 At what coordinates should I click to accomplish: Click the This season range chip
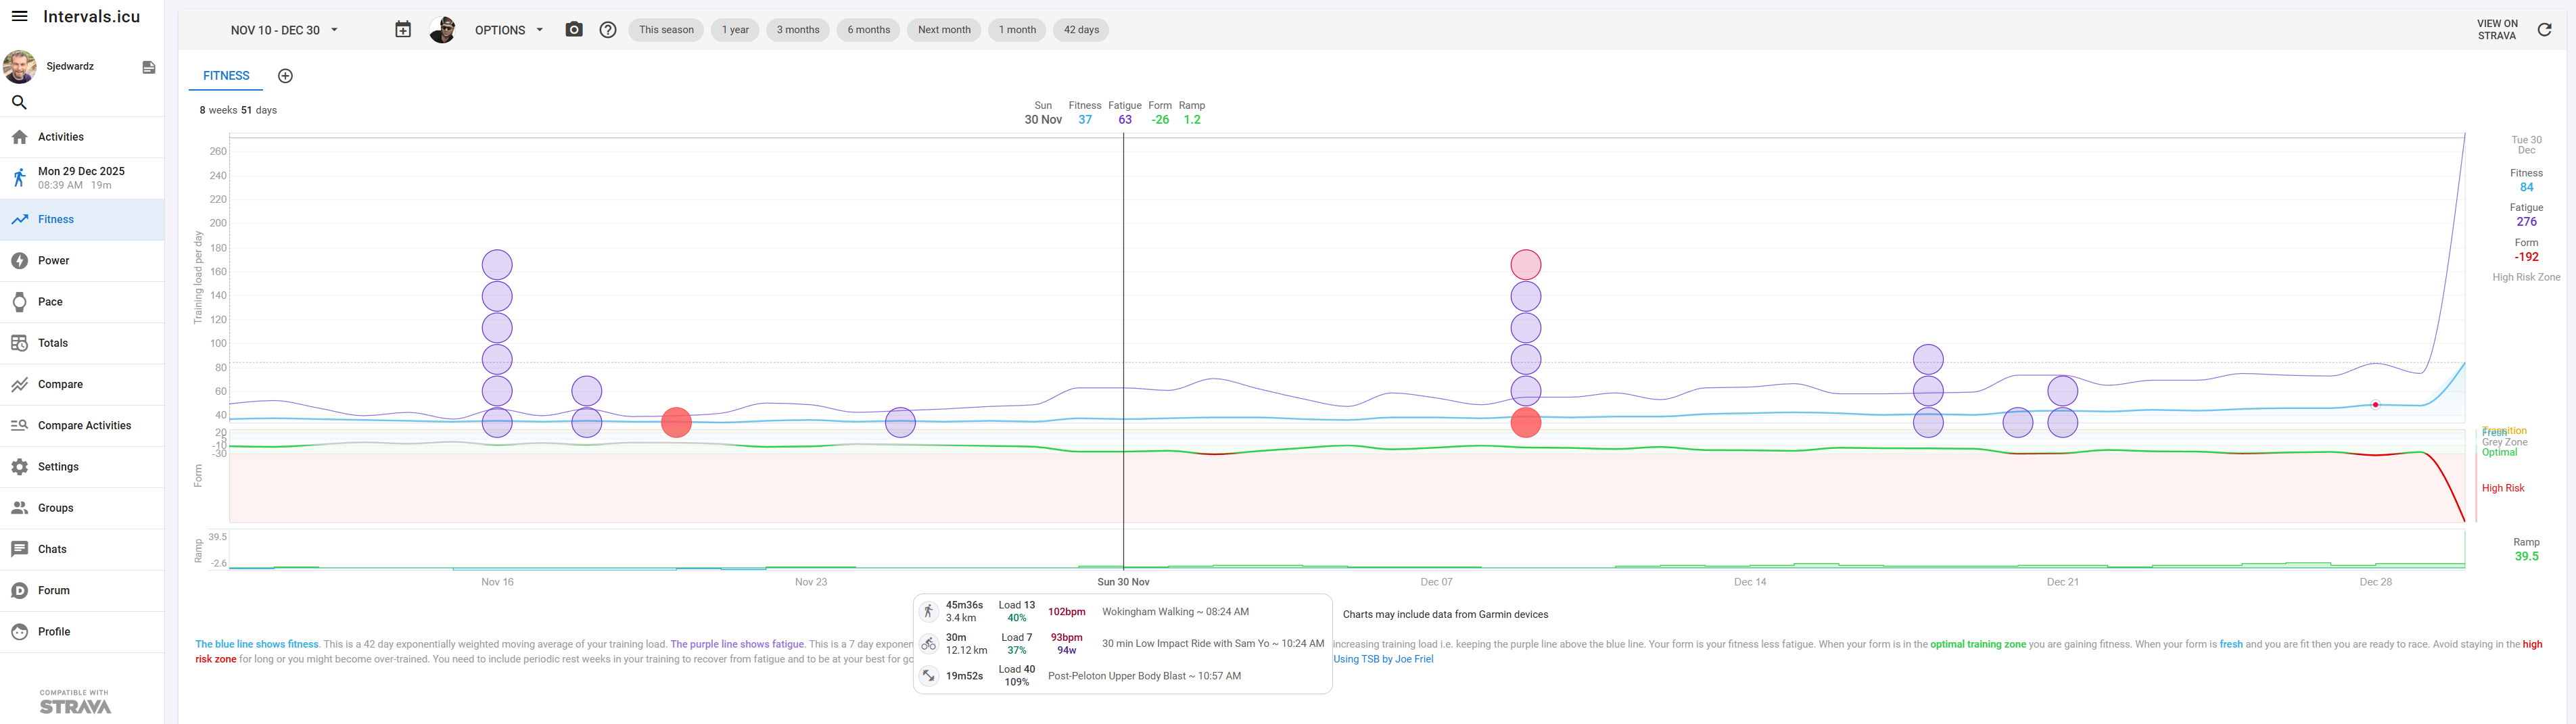coord(666,30)
